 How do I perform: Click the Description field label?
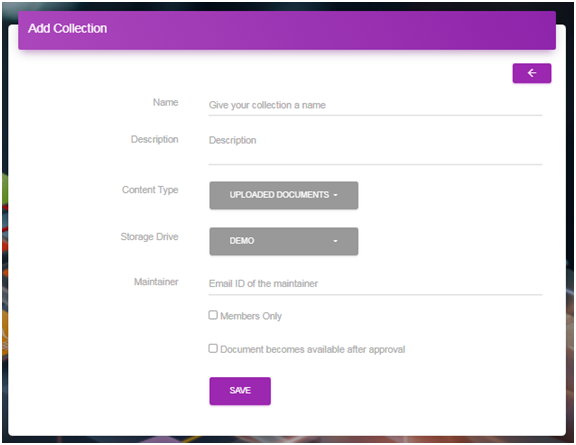[155, 140]
